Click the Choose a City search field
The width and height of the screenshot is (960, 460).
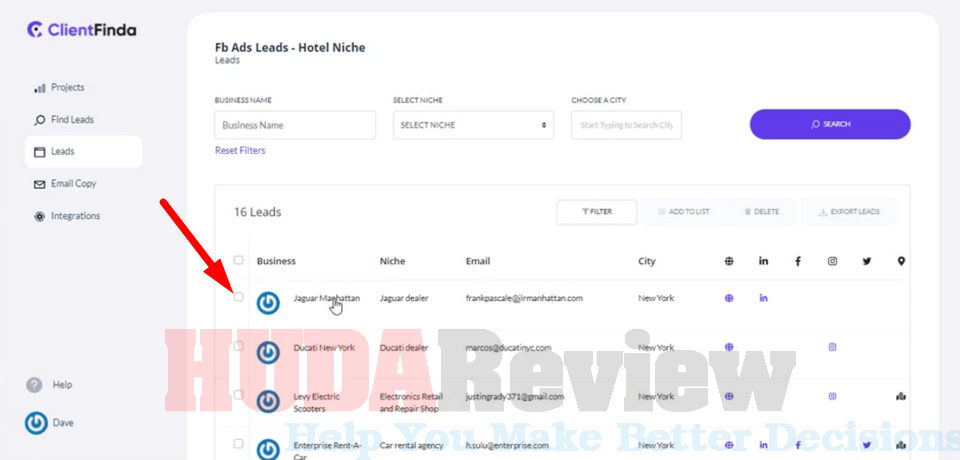tap(626, 125)
